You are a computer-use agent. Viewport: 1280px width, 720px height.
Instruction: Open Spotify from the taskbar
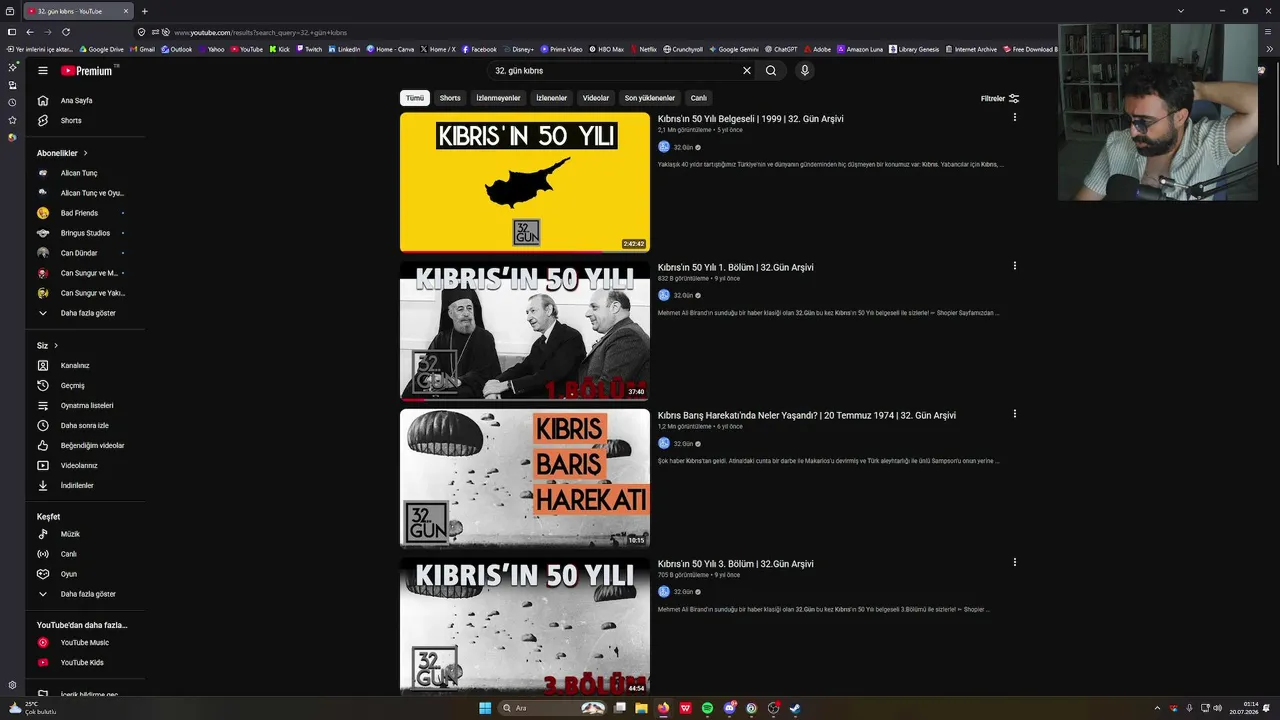[x=707, y=708]
